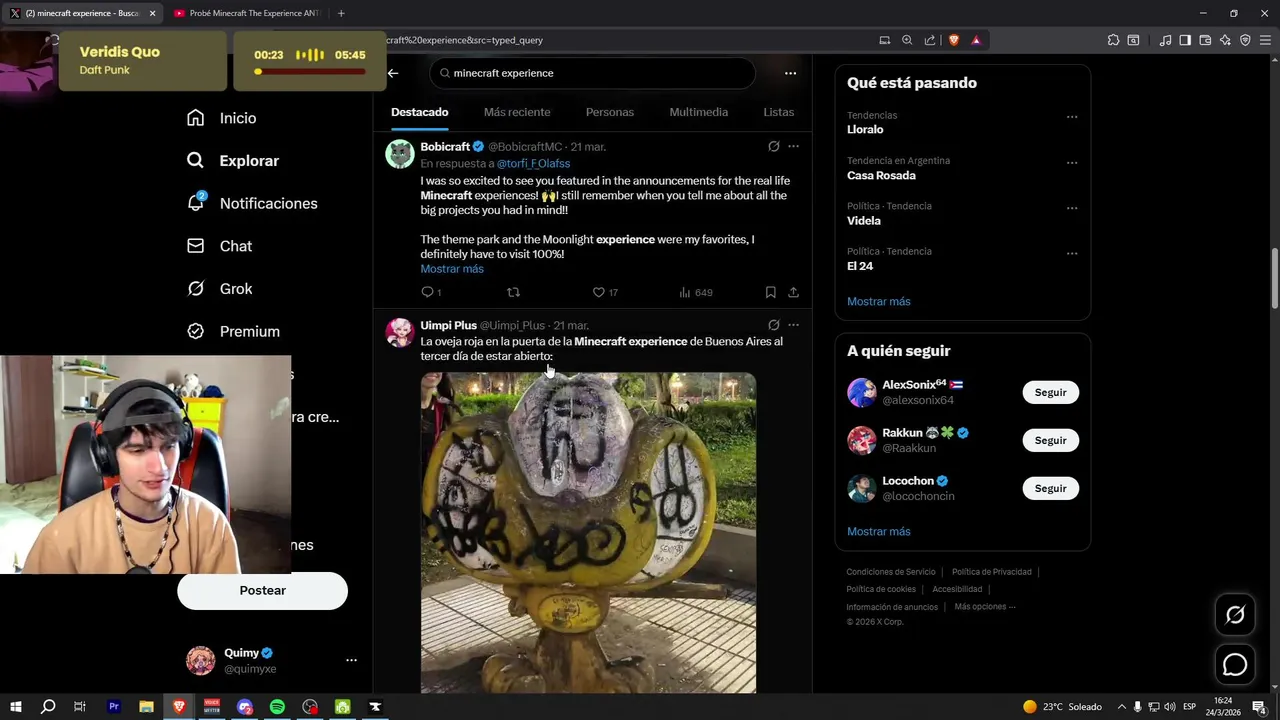
Task: Open options for El 24 trend
Action: tap(1072, 254)
